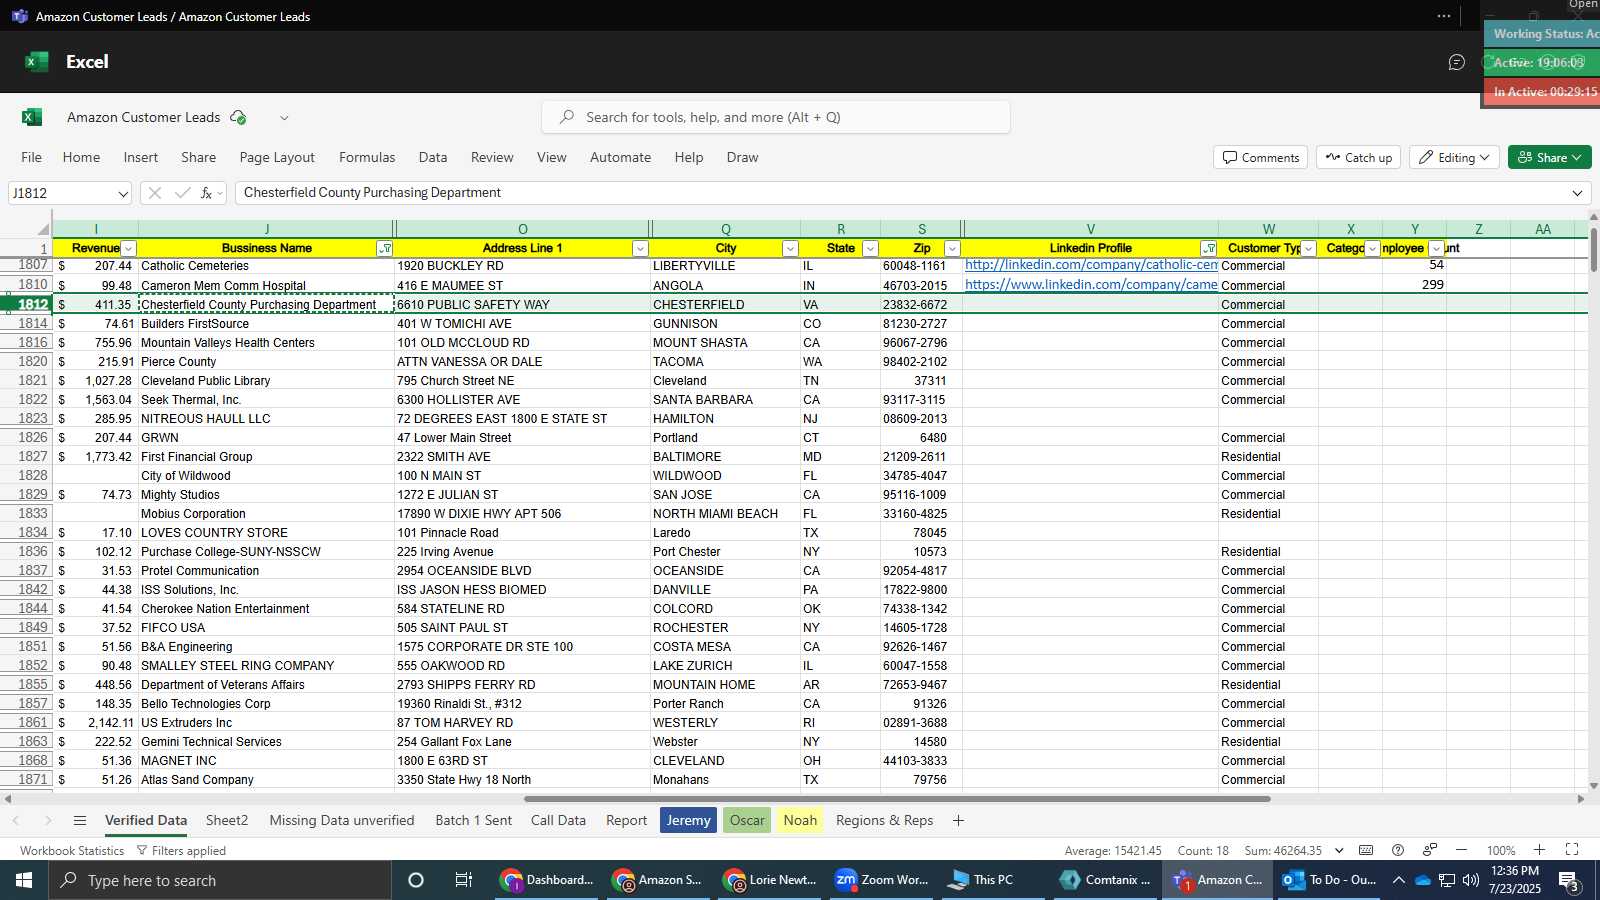Viewport: 1600px width, 900px height.
Task: Open the all sheets list icon
Action: 80,820
